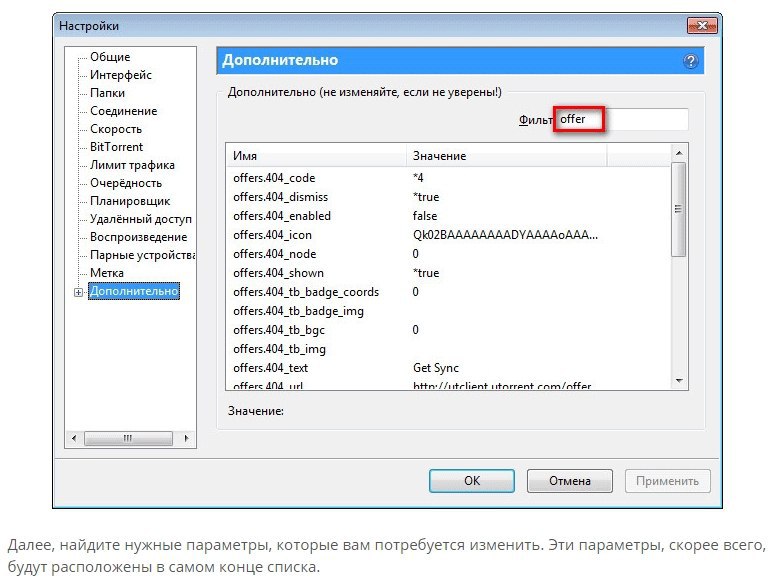This screenshot has height=583, width=771.
Task: Select the offers.404_text parameter
Action: pos(448,368)
